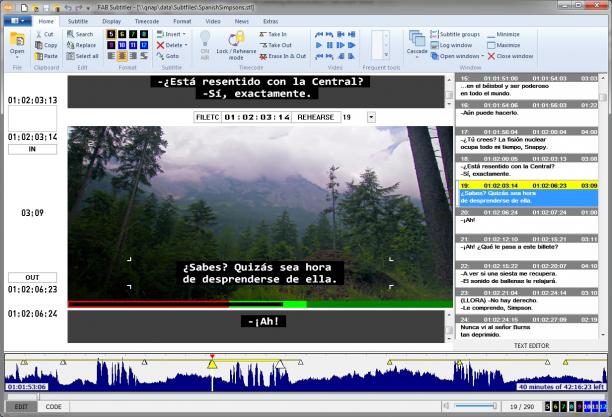612x417 pixels.
Task: Expand the Open windows dropdown
Action: [x=482, y=56]
